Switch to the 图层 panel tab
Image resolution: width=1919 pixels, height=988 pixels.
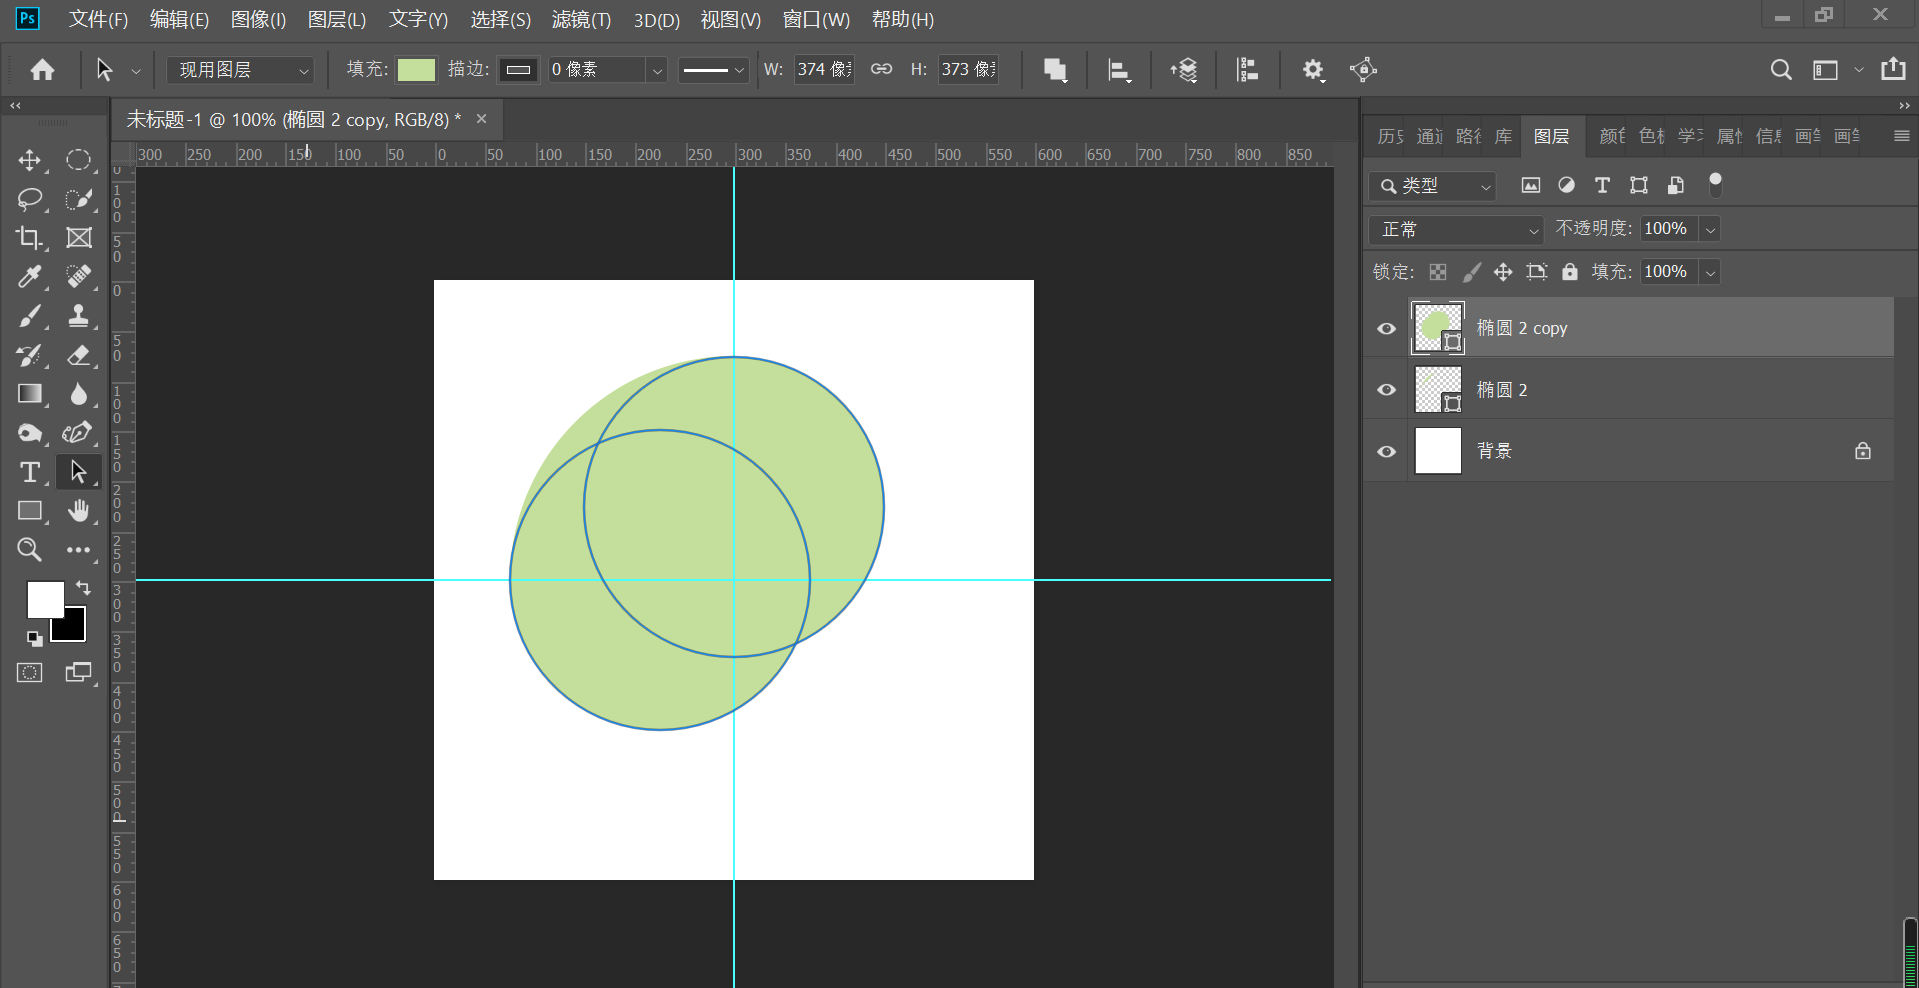[1551, 137]
